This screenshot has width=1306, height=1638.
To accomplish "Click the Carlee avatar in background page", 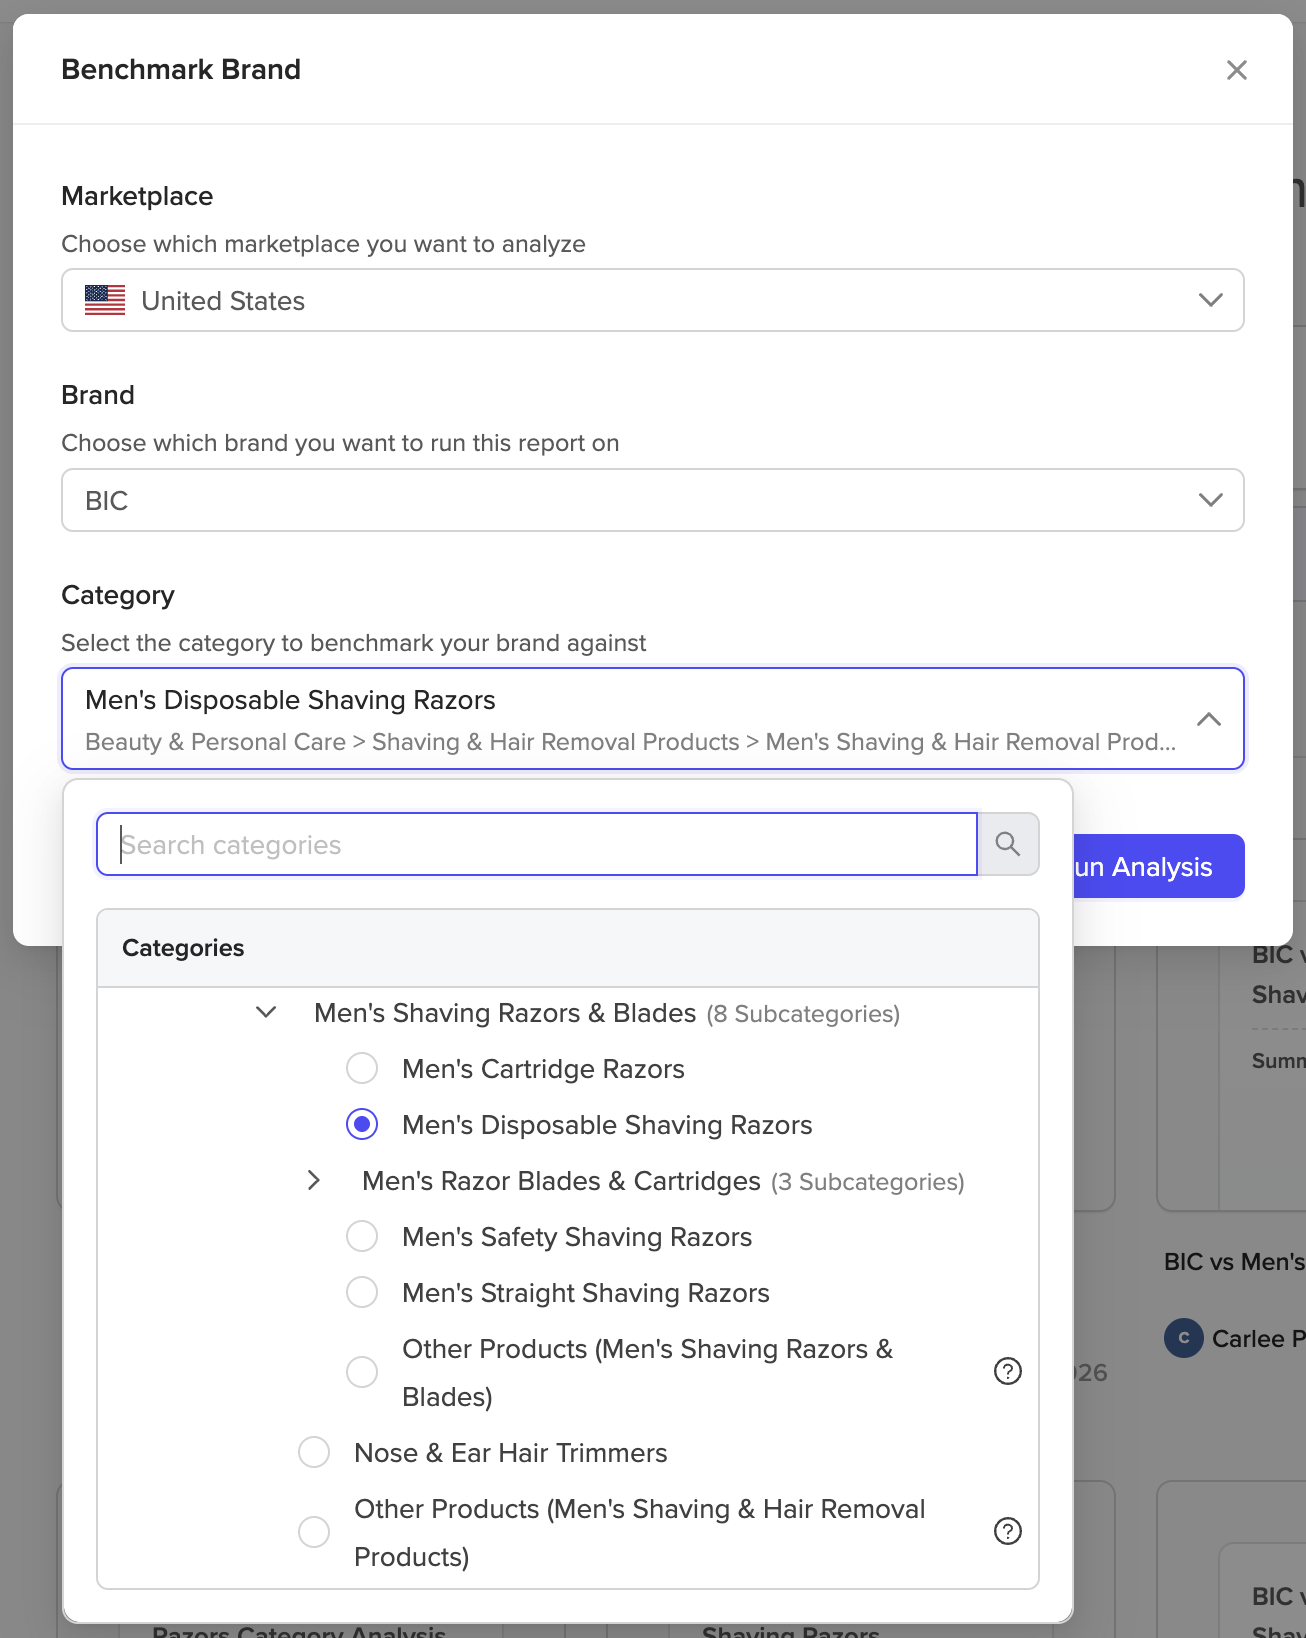I will 1184,1338.
